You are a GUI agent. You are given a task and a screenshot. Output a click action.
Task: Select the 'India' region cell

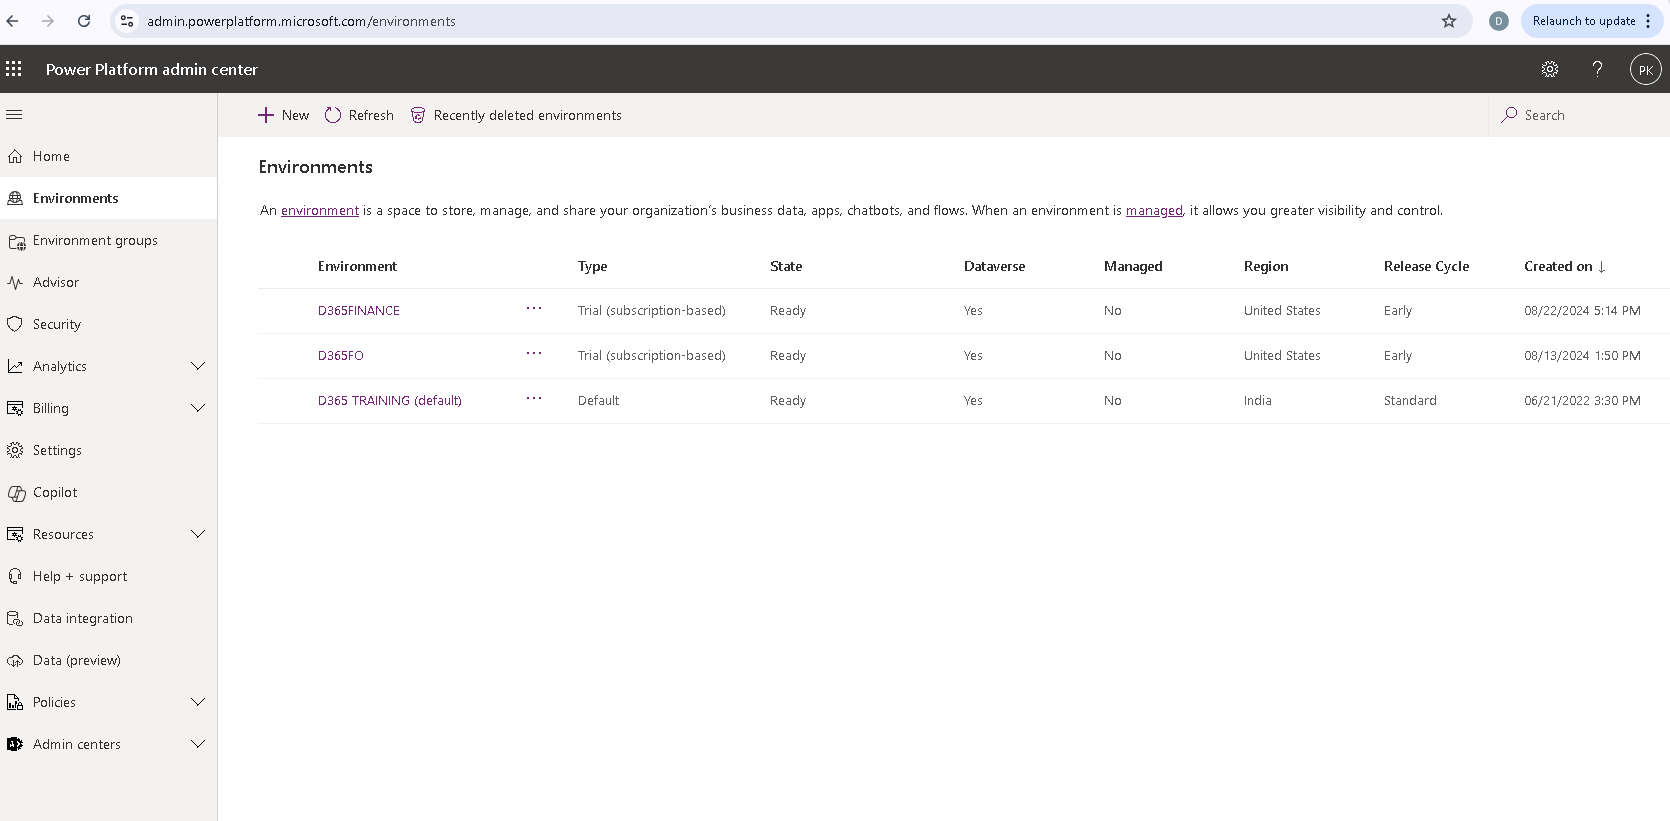[1258, 401]
